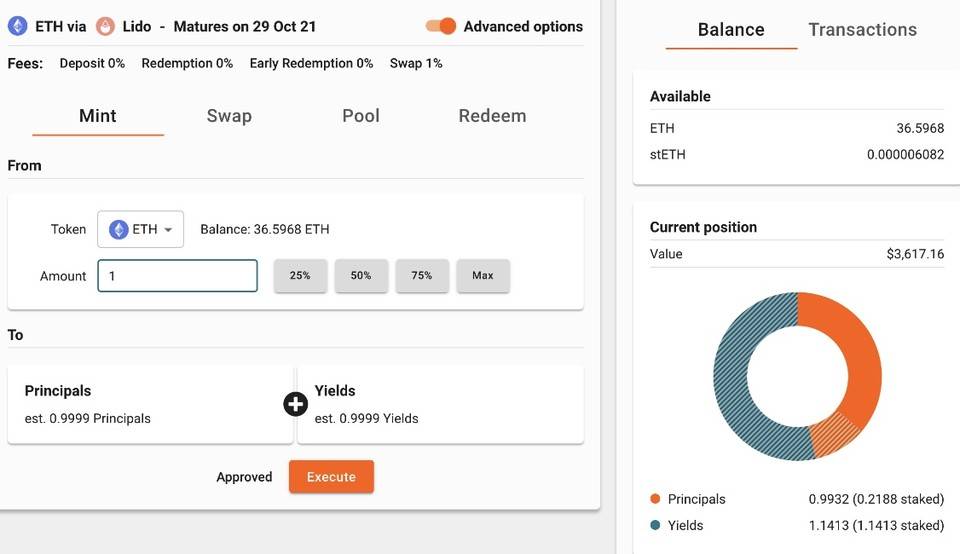Choose the Max amount button
The height and width of the screenshot is (554, 960).
click(483, 275)
